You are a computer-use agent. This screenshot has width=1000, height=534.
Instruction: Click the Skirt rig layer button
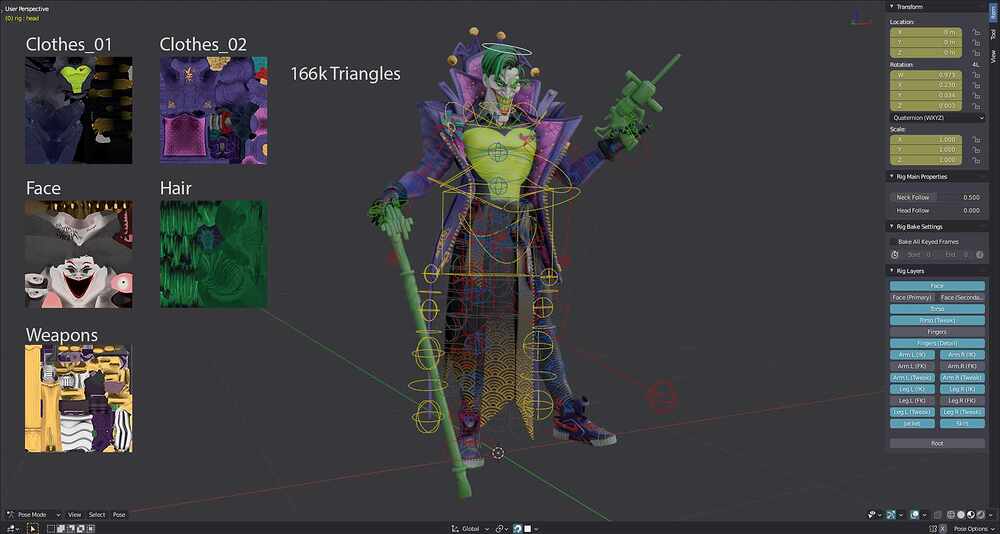pyautogui.click(x=962, y=424)
